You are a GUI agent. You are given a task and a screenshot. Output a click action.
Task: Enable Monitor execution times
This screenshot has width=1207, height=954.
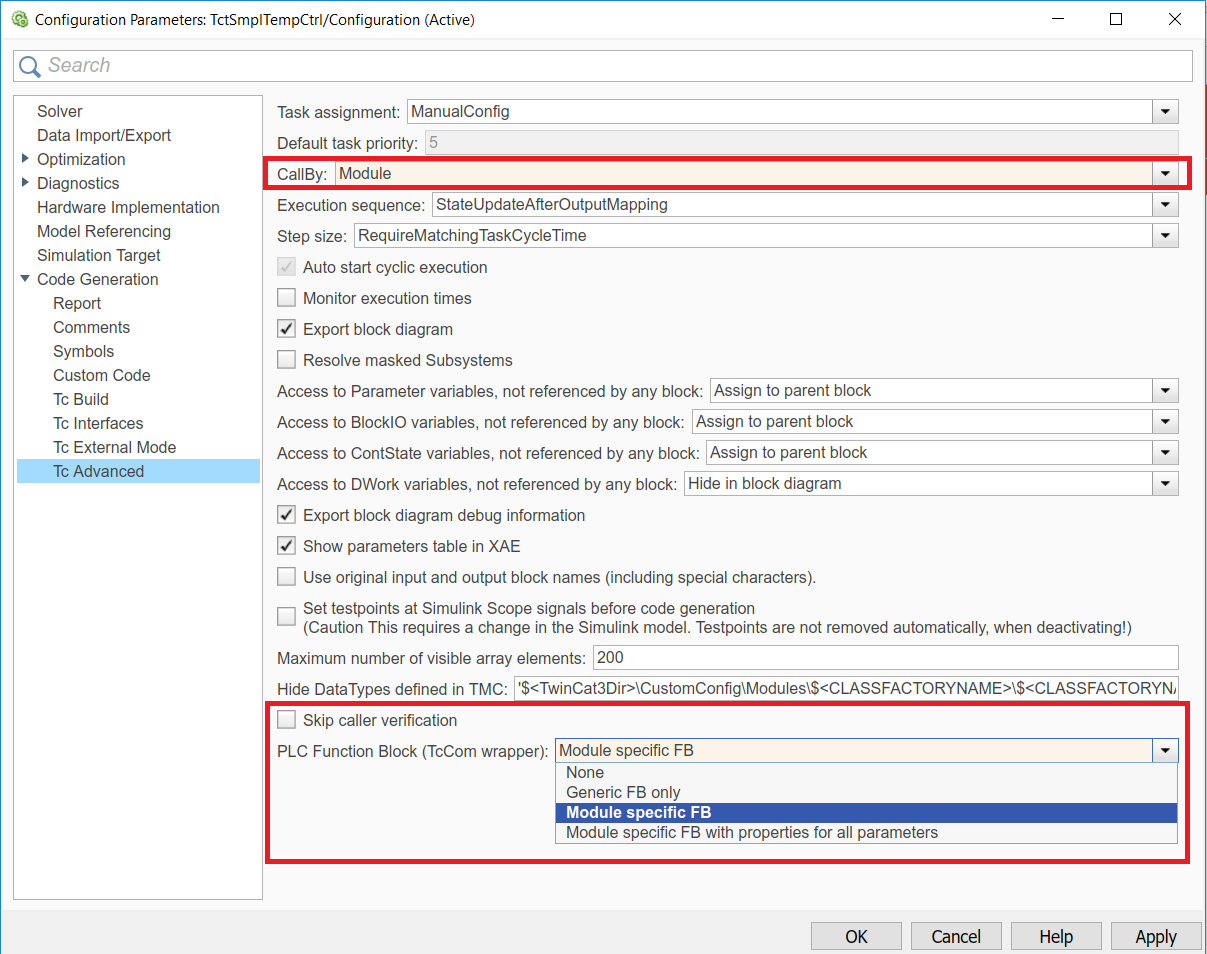click(x=286, y=298)
